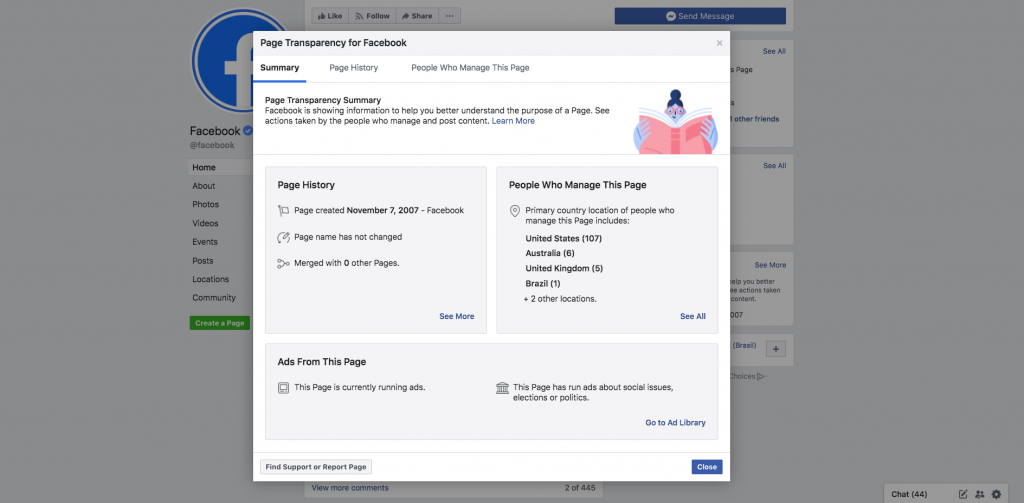Click the reading woman illustration
Screen dimensions: 1024x503
tap(675, 122)
